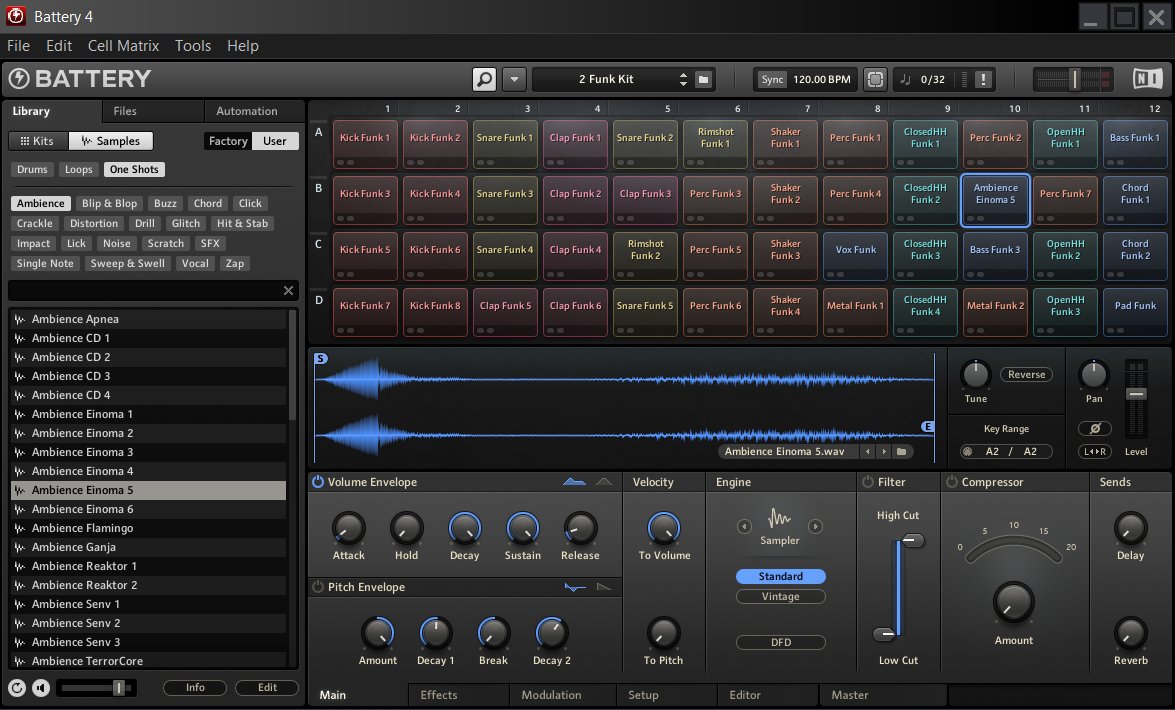Select previous engine arrow left of Sampler
Viewport: 1175px width, 710px height.
(743, 526)
